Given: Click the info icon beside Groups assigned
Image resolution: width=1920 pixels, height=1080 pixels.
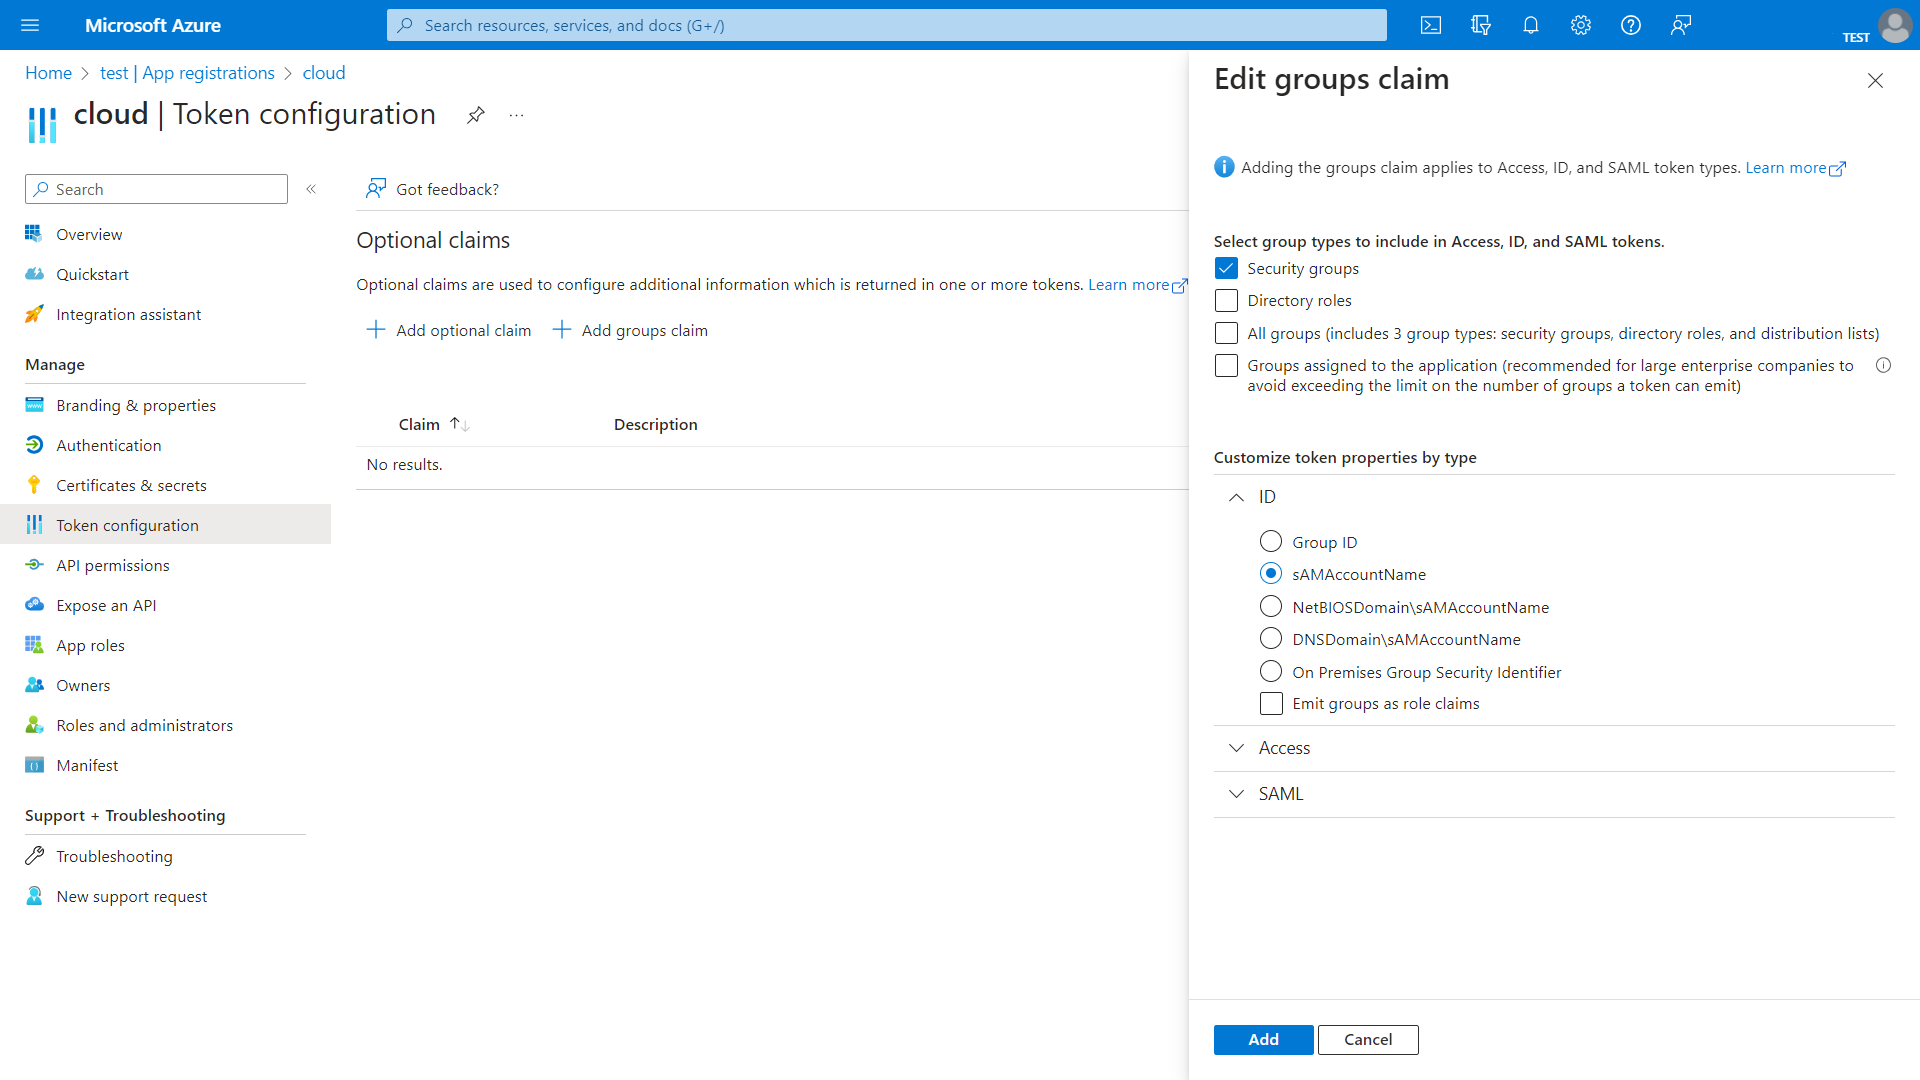Looking at the screenshot, I should pyautogui.click(x=1883, y=365).
